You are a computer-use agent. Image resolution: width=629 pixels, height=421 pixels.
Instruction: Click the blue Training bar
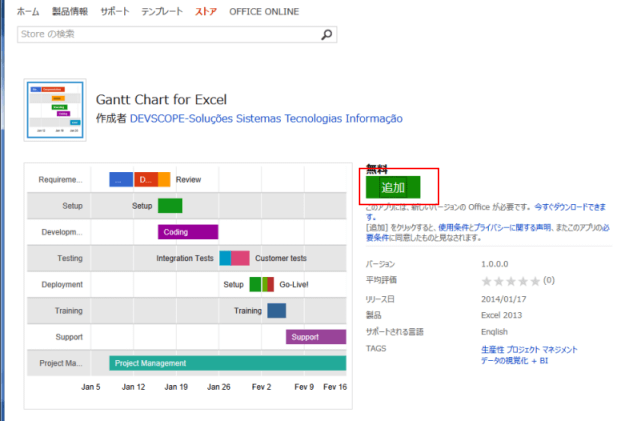277,311
